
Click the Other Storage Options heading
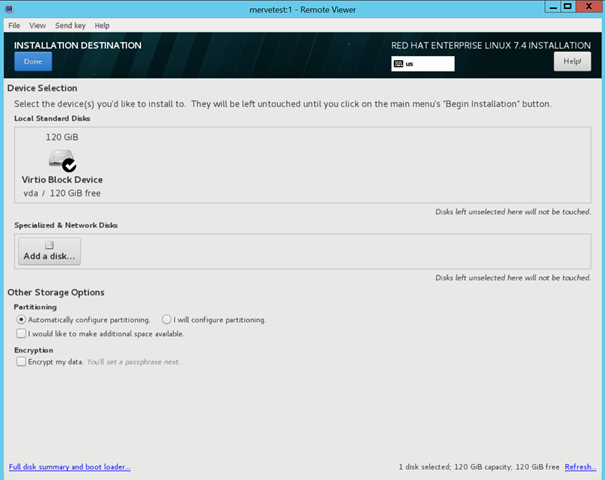tap(56, 292)
